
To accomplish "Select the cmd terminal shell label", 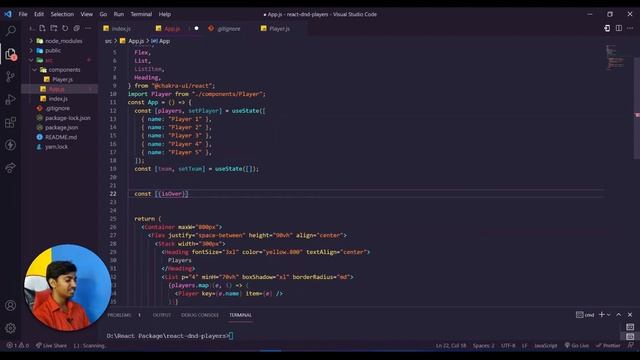I will click(x=585, y=315).
